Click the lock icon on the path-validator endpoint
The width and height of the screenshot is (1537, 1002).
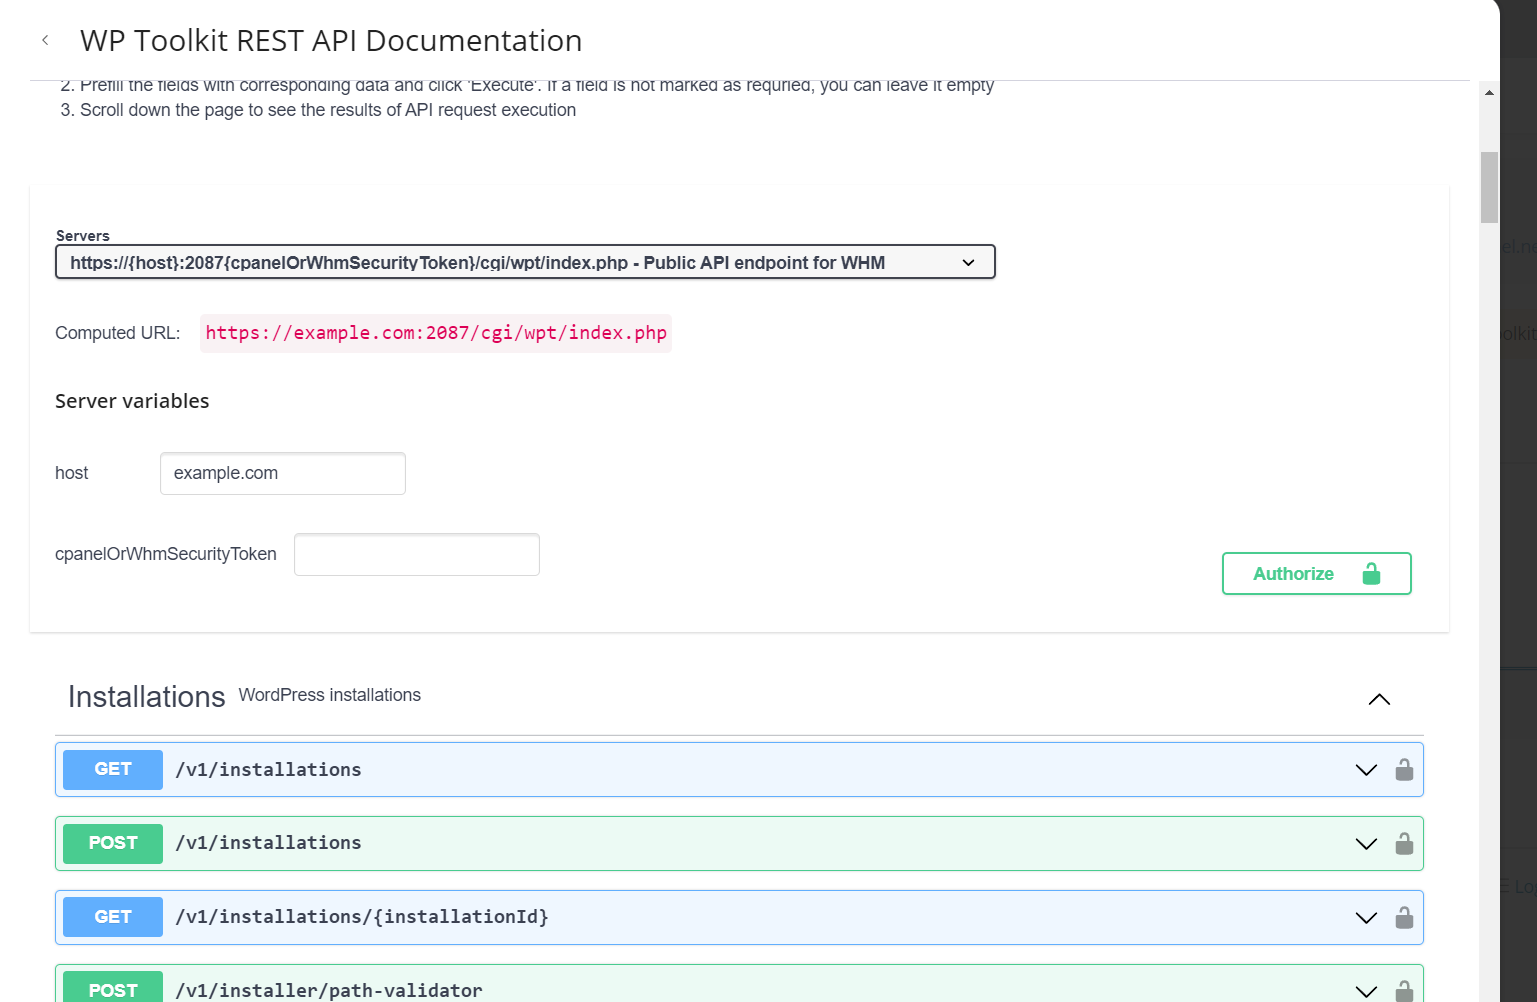click(1404, 993)
